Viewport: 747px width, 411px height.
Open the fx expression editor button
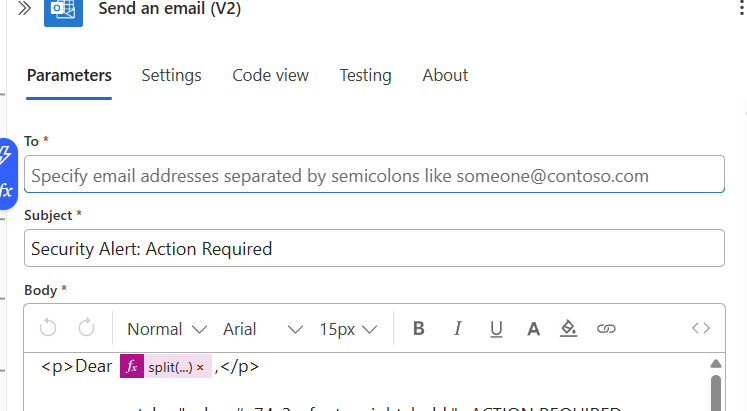click(6, 191)
